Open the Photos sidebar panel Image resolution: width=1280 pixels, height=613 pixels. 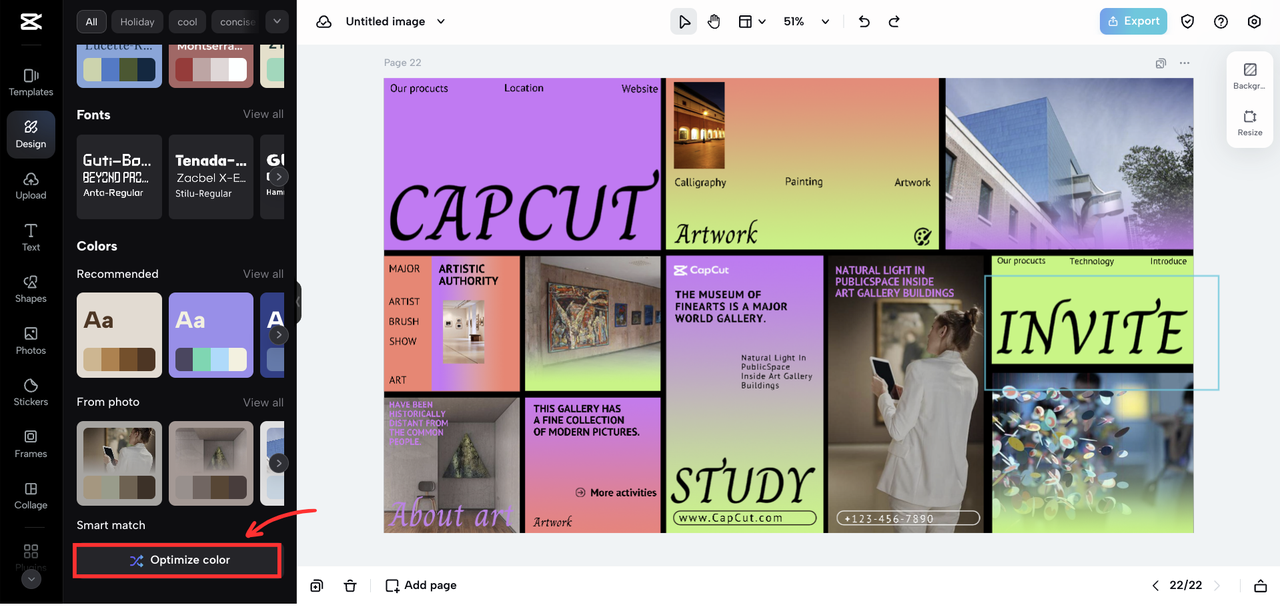click(x=31, y=341)
